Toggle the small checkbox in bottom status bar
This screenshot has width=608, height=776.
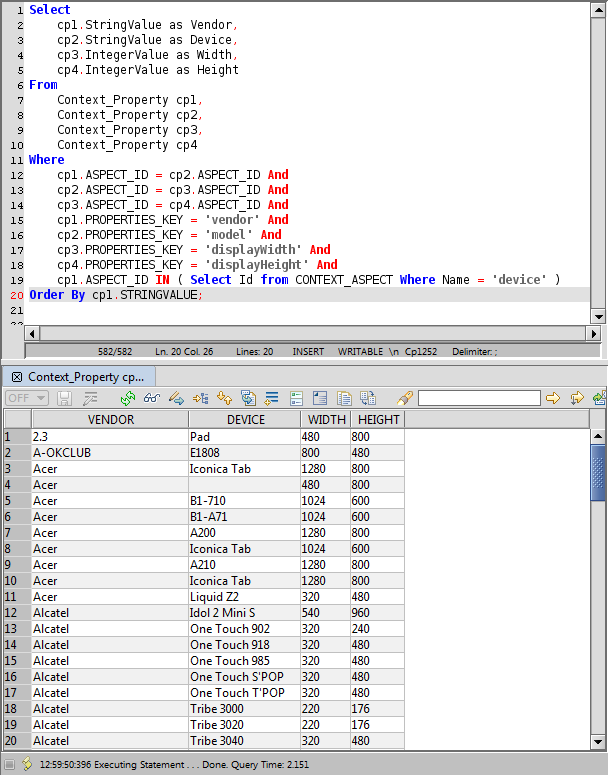click(9, 765)
